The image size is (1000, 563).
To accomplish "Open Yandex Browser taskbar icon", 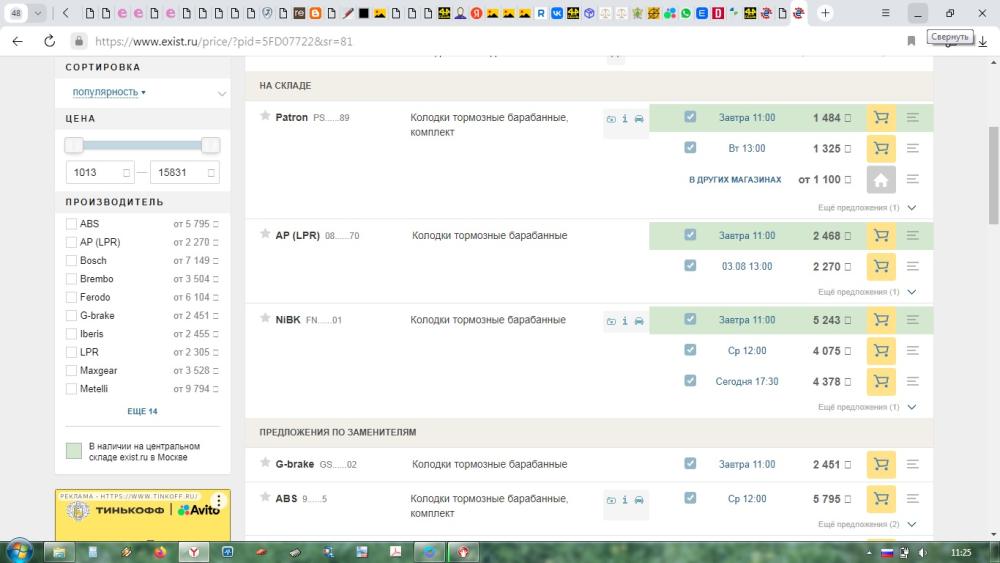I will click(x=193, y=552).
